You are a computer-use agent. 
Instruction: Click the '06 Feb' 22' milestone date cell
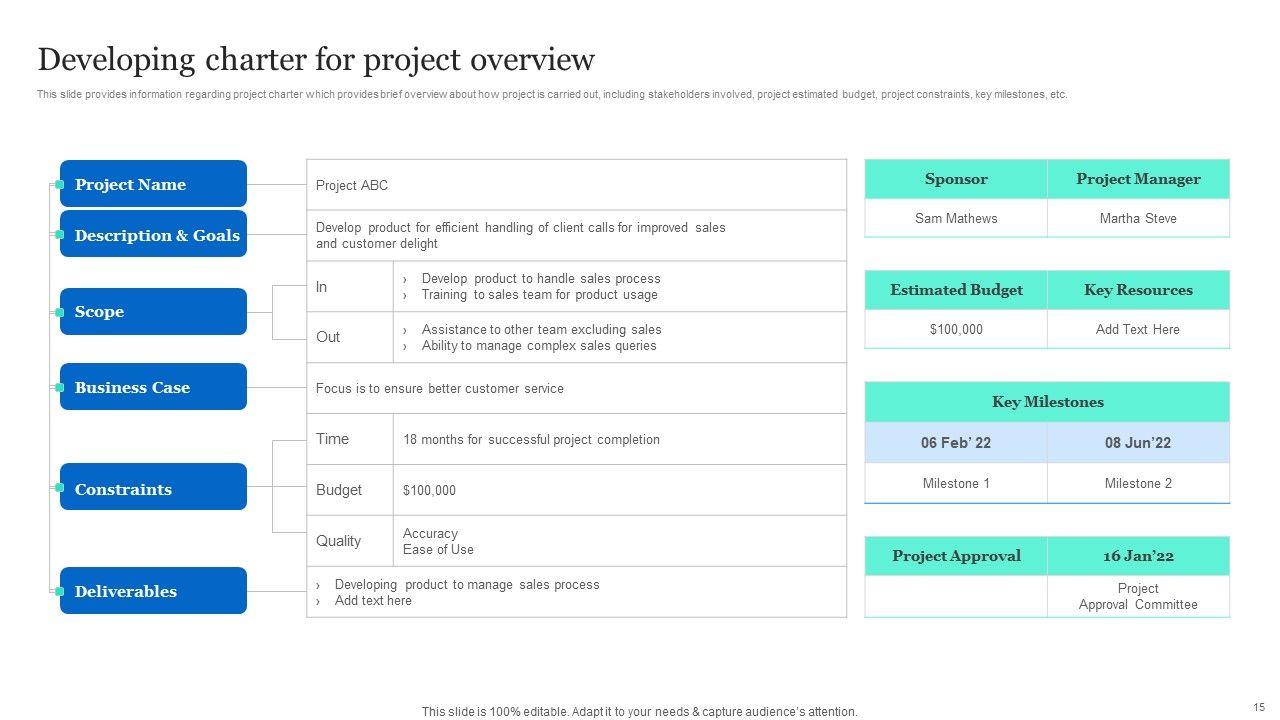(x=956, y=443)
